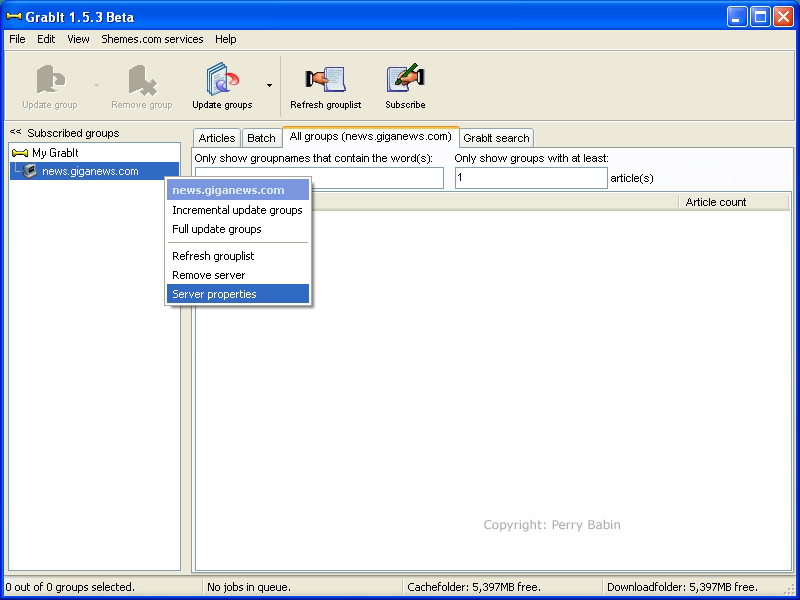This screenshot has height=600, width=800.
Task: Click the Article count column header
Action: tap(734, 202)
